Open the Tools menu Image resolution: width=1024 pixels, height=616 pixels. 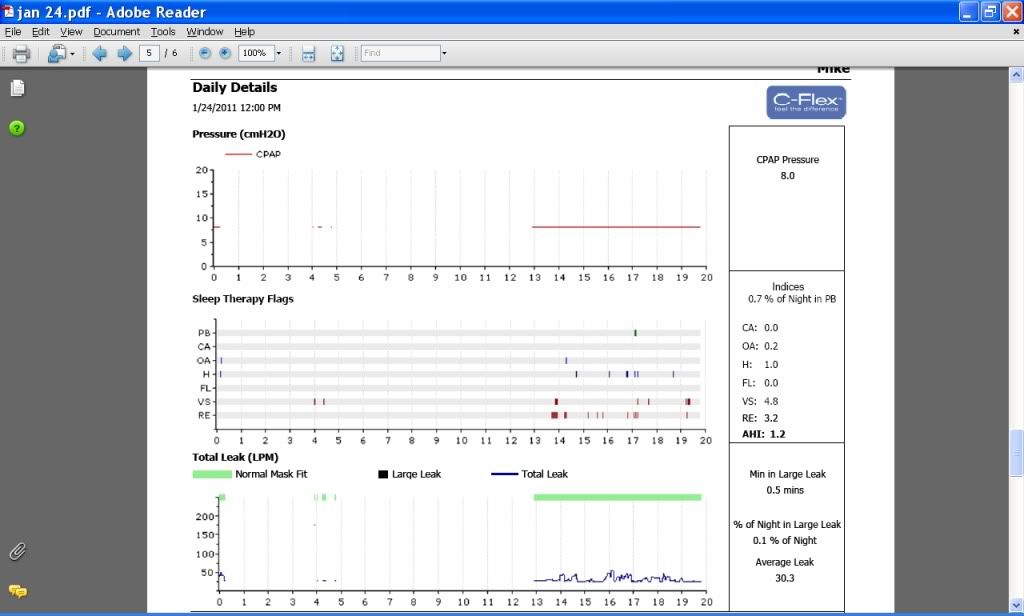(163, 32)
